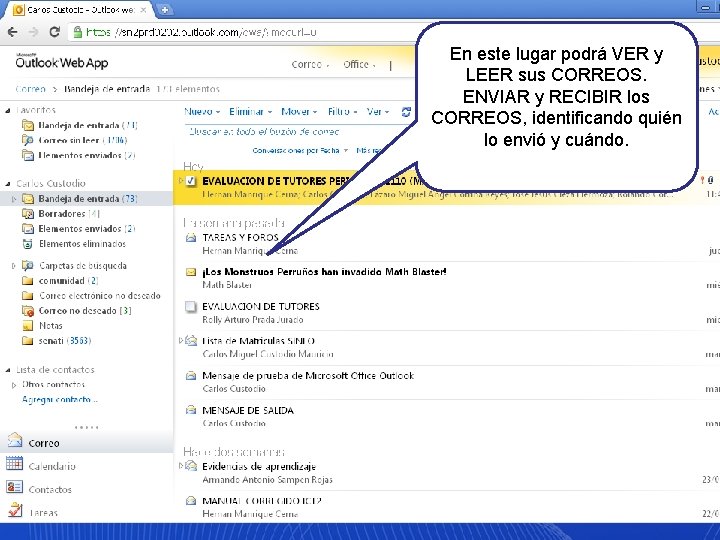Click Correo no deseado junk icon

(x=28, y=311)
